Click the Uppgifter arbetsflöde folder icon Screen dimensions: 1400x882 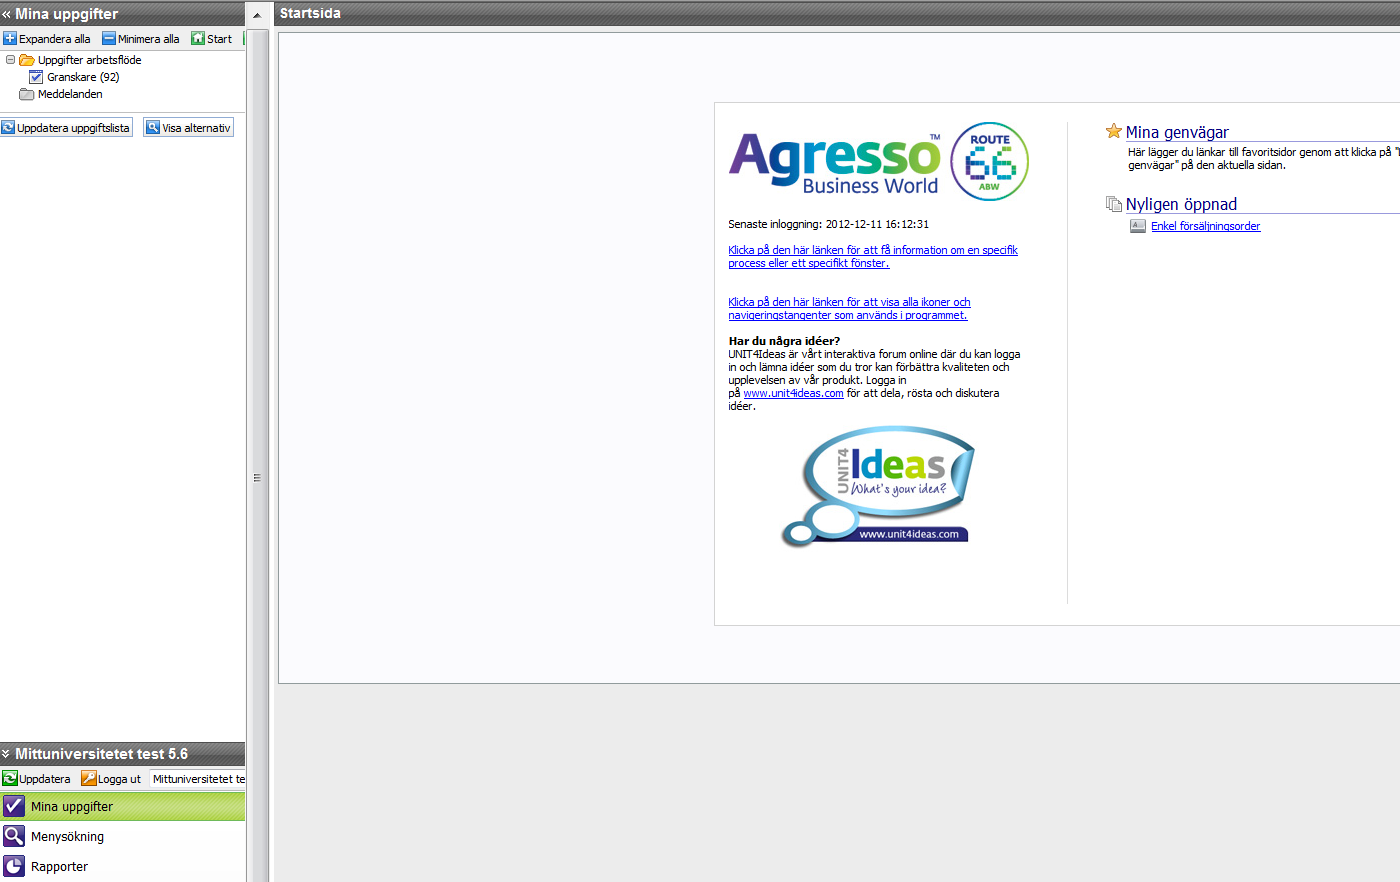click(27, 60)
